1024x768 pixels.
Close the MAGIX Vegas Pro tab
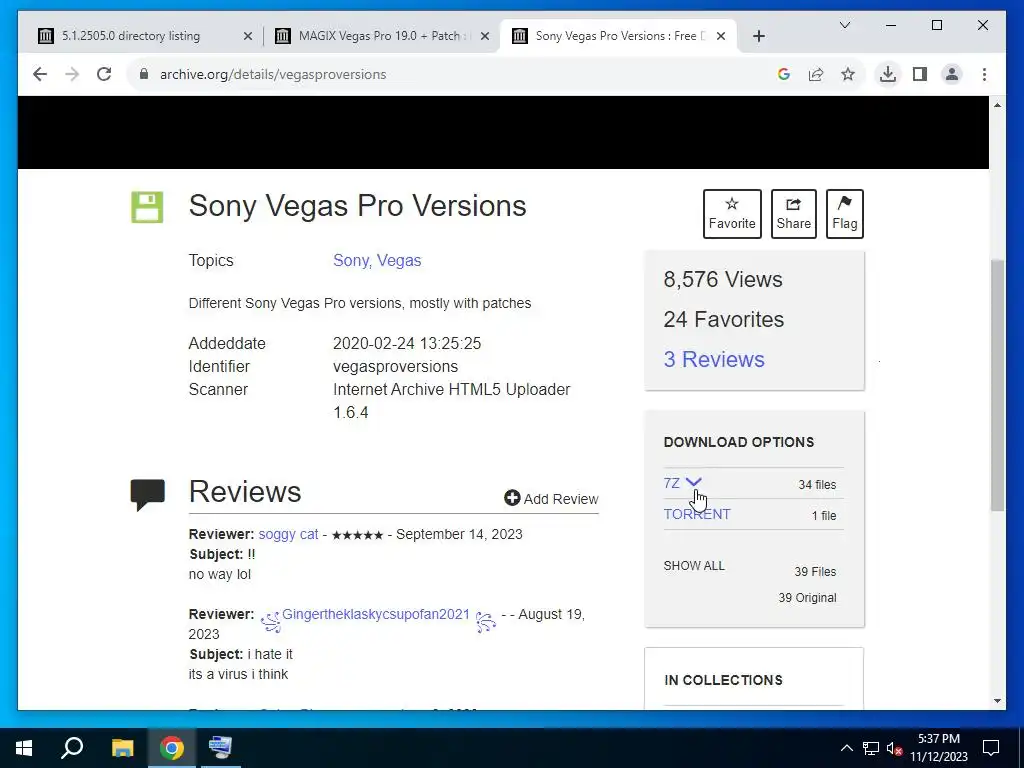point(485,36)
